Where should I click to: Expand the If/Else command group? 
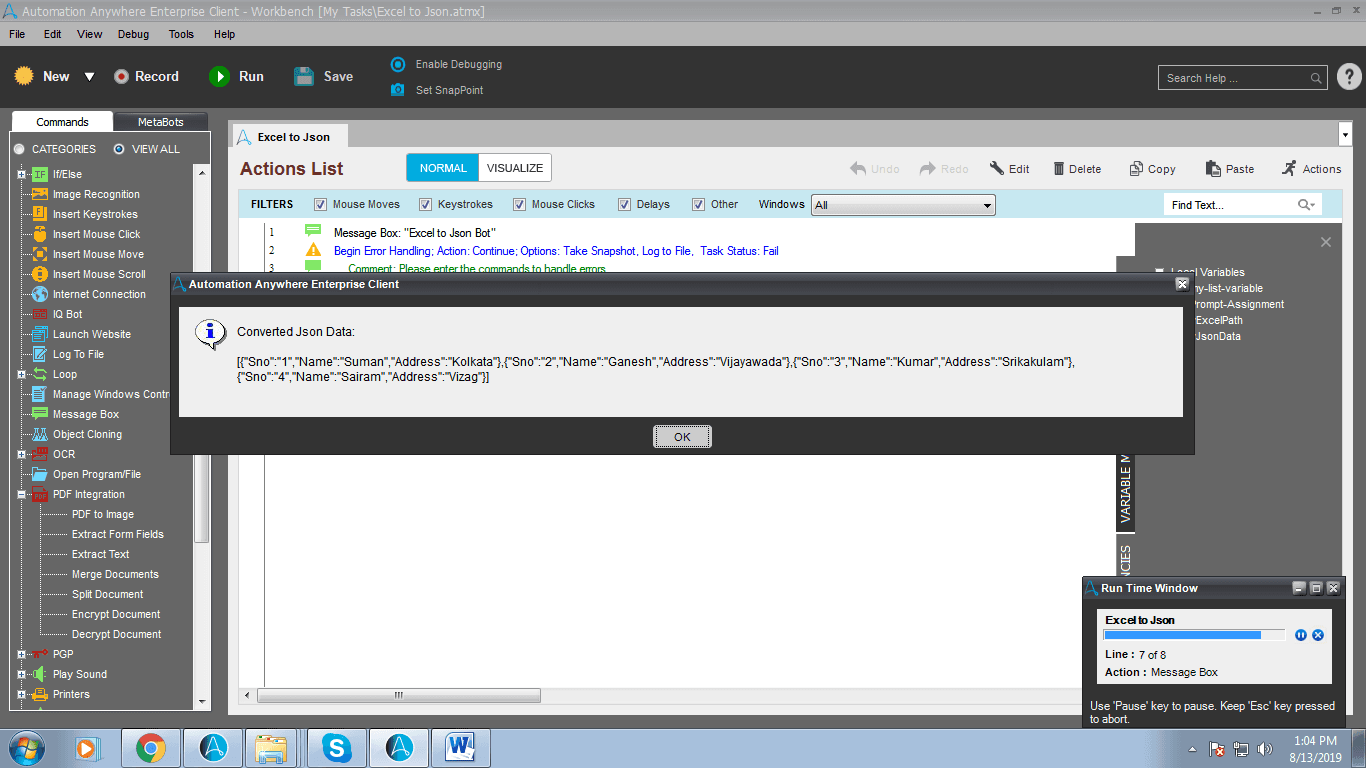pos(21,174)
